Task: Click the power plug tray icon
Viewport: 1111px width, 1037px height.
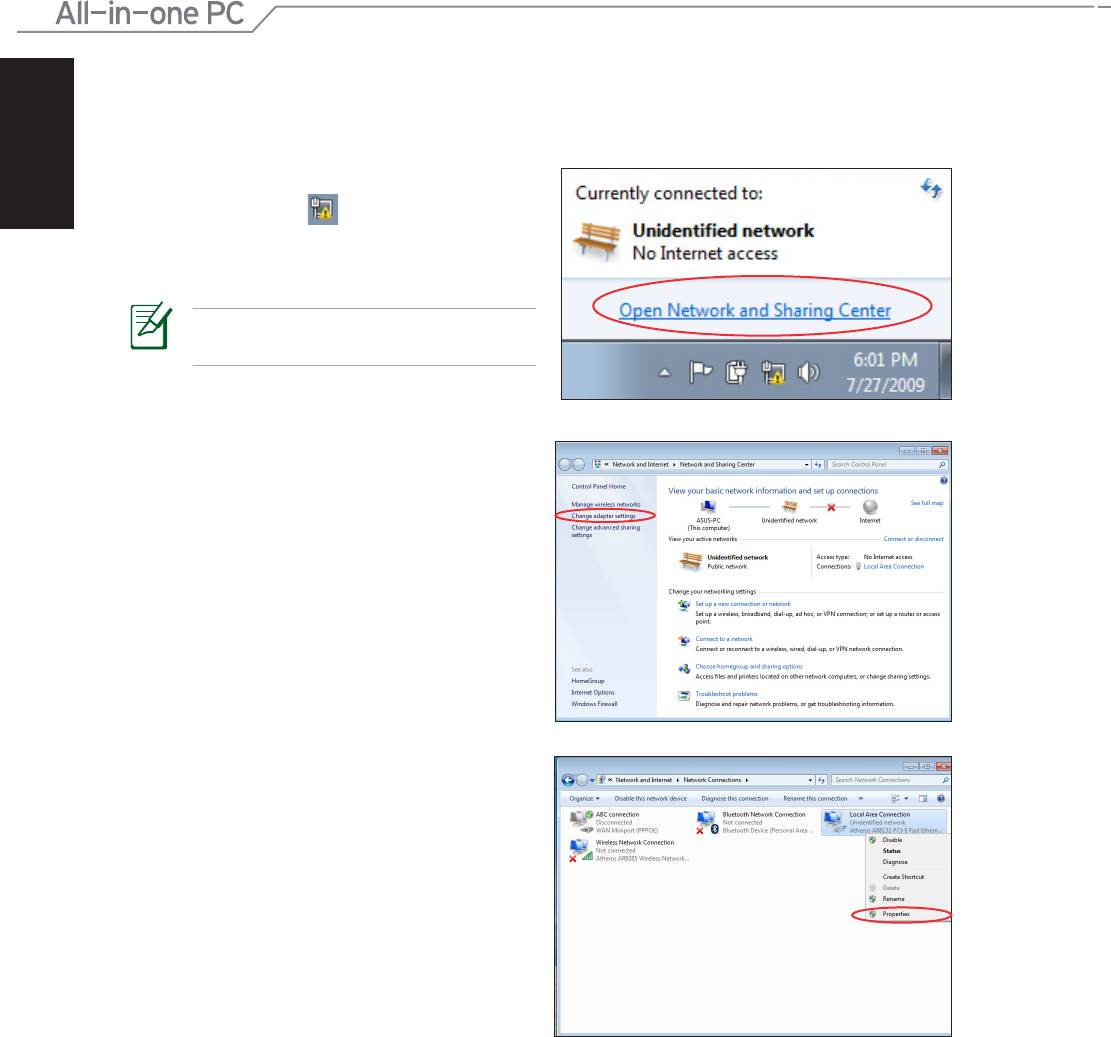Action: 737,372
